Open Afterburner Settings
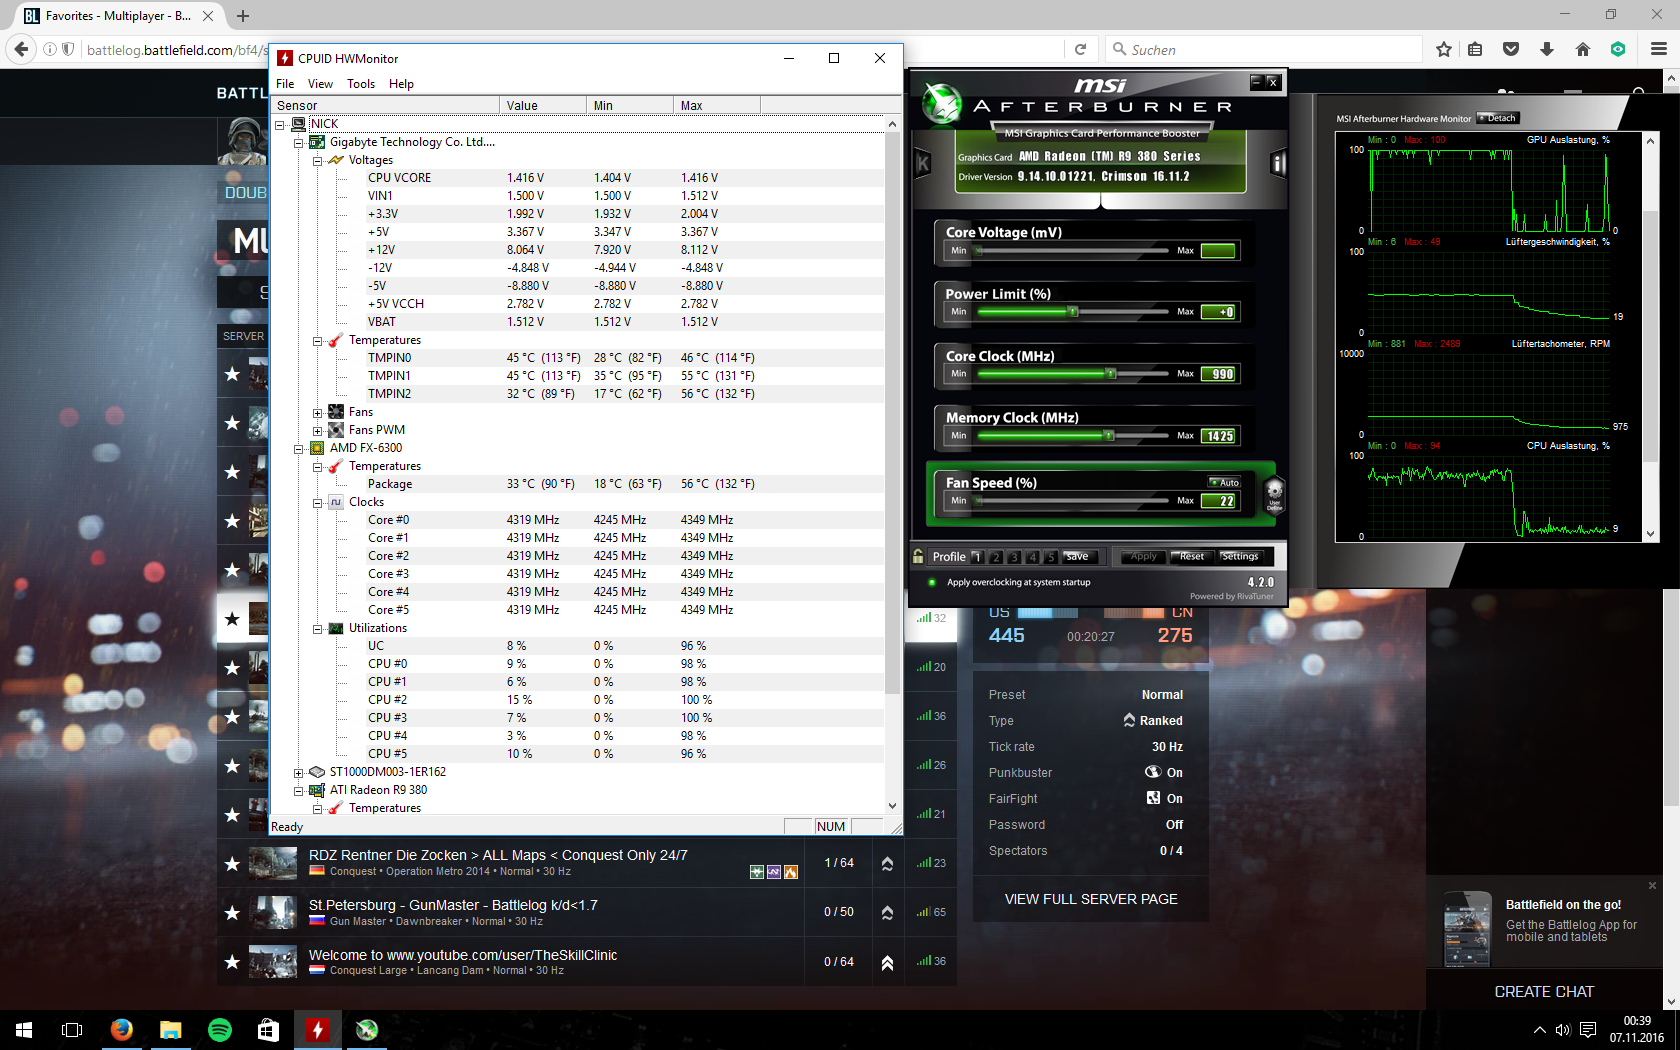 coord(1240,557)
